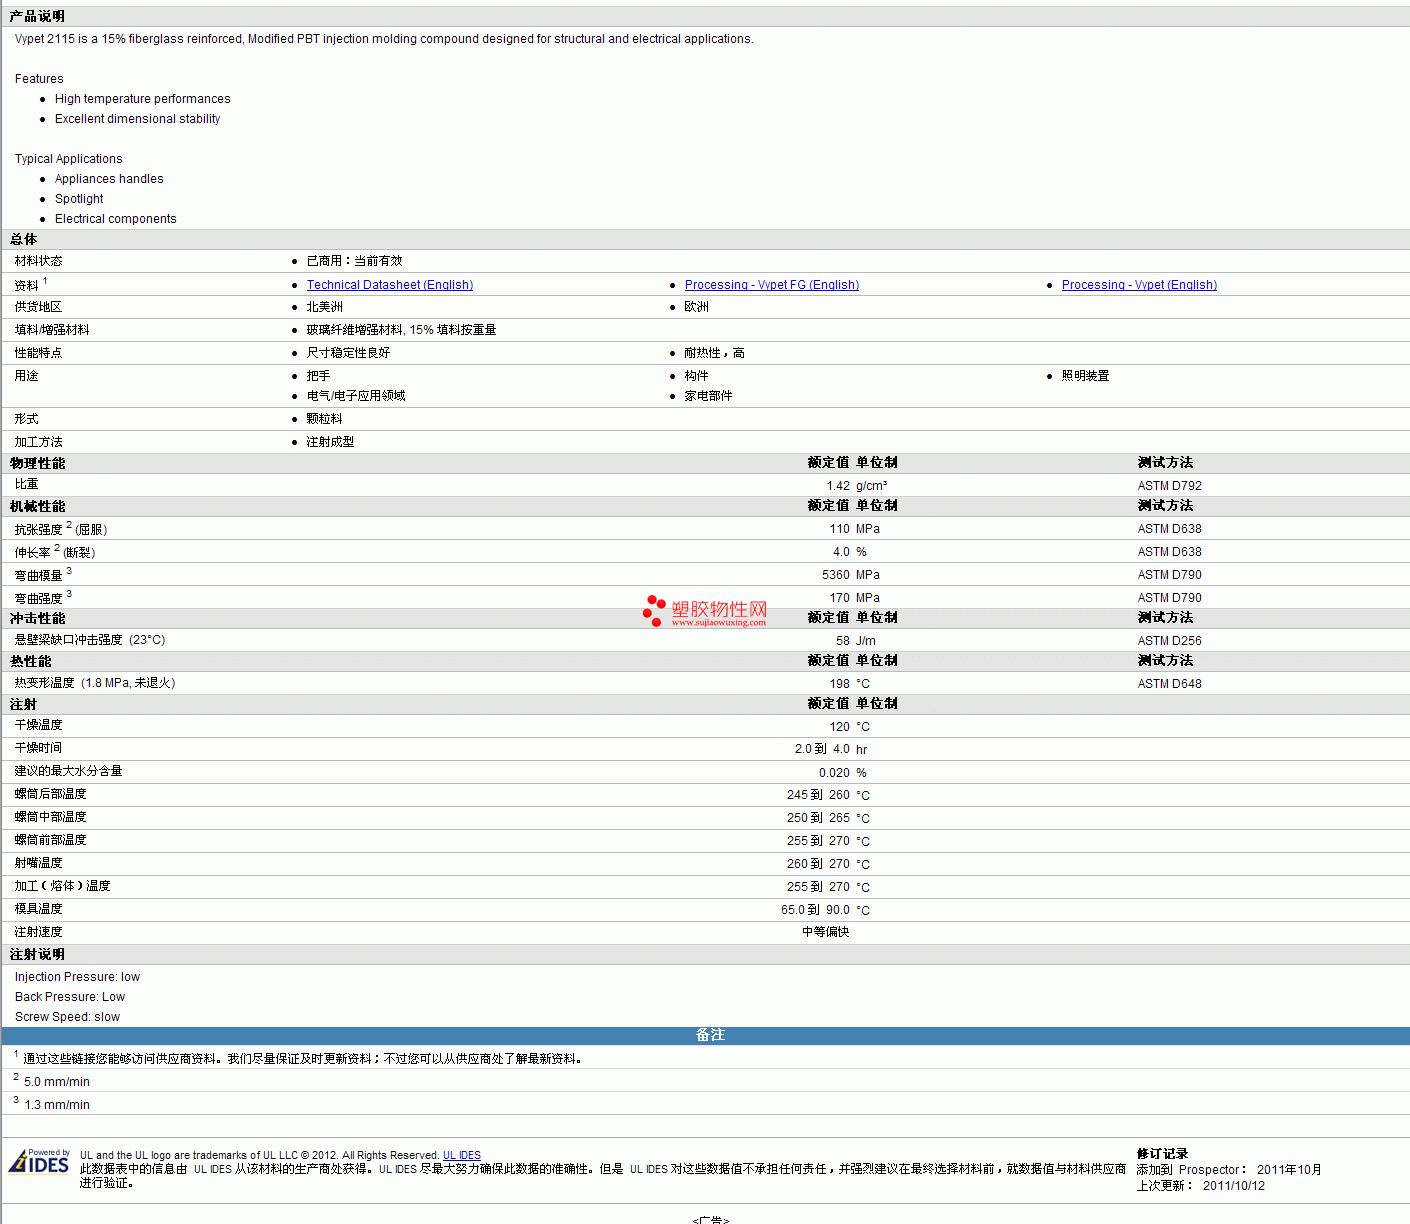This screenshot has width=1410, height=1224.
Task: Click the 产品说明 section header
Action: point(705,16)
